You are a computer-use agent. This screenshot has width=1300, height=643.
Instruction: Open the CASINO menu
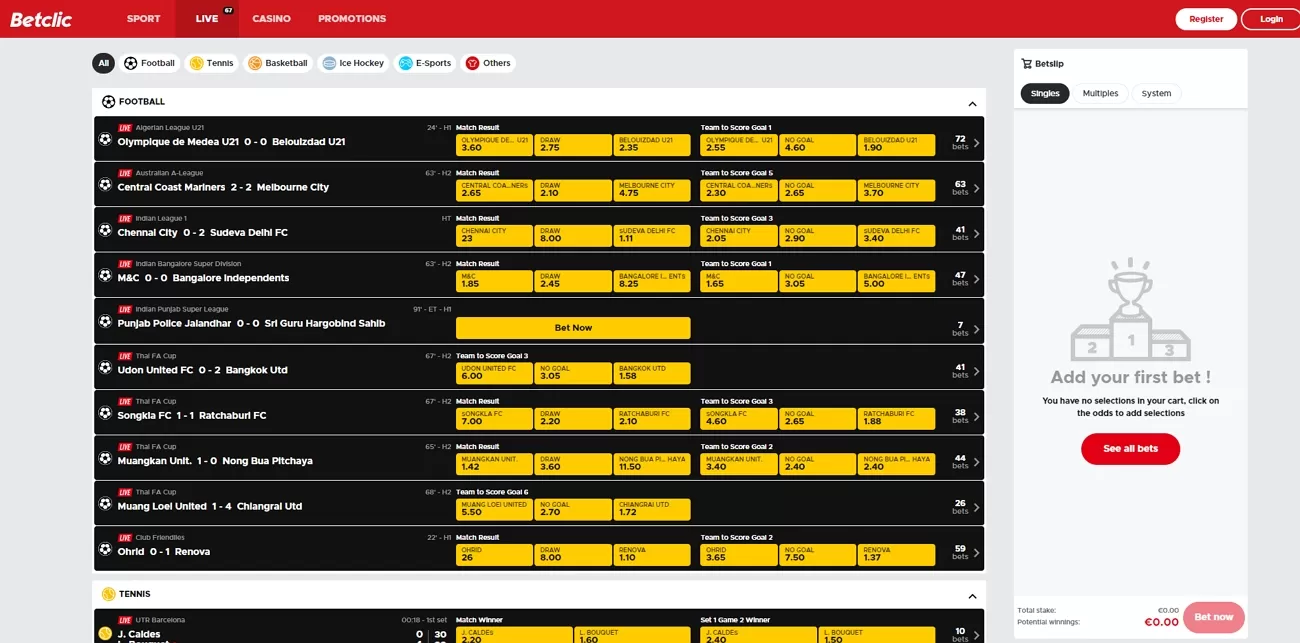(271, 19)
